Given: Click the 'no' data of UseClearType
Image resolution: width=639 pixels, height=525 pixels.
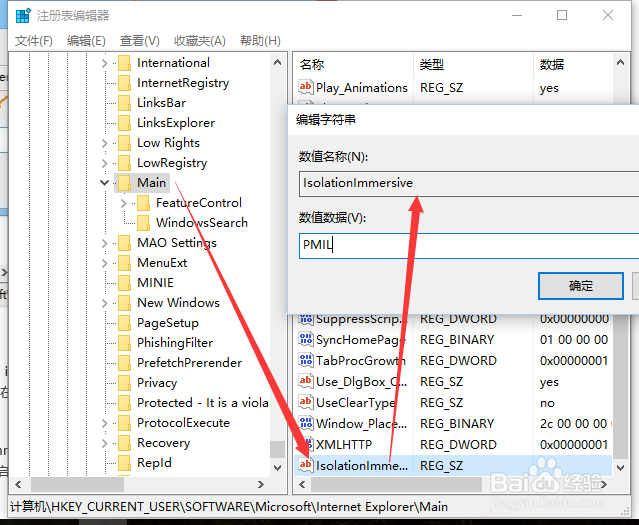Looking at the screenshot, I should tap(547, 403).
